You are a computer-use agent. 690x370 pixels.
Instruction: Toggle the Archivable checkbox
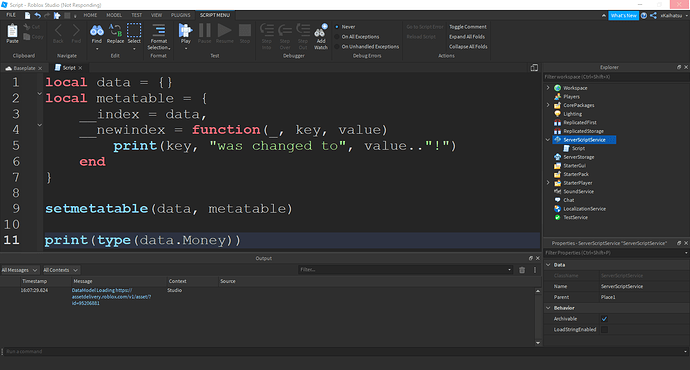point(604,319)
